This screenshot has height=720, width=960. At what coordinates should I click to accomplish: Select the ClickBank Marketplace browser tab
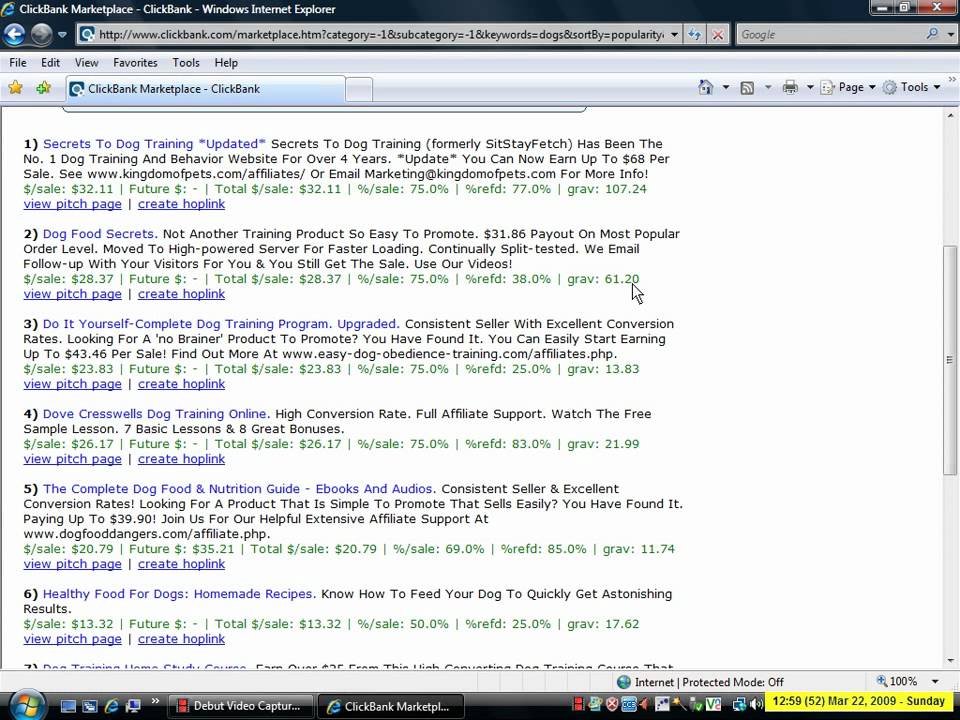(205, 89)
